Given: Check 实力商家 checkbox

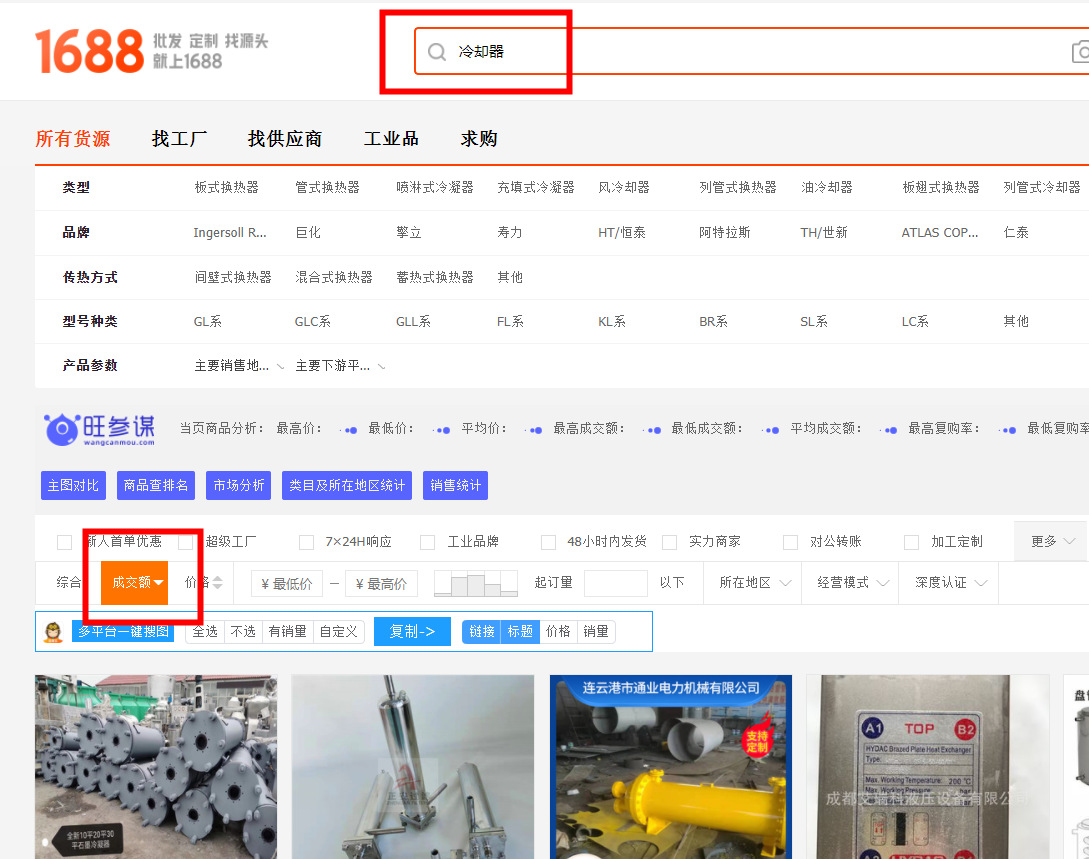Looking at the screenshot, I should point(670,542).
